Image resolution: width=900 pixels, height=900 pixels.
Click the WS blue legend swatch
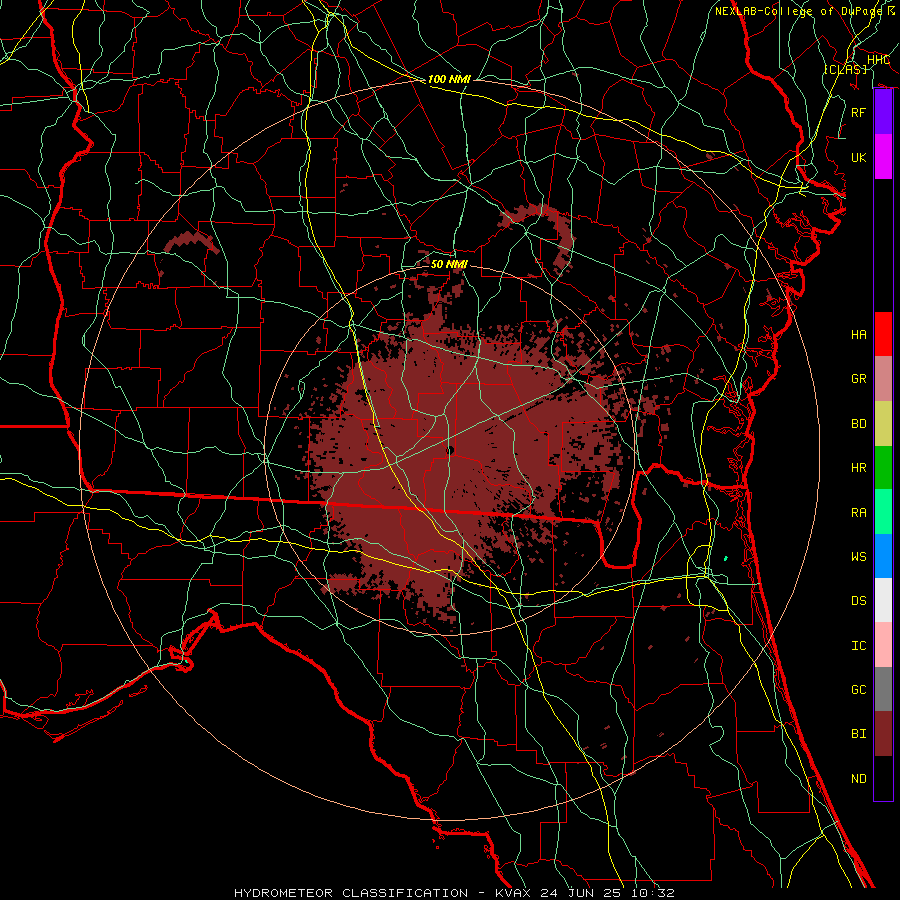[x=883, y=556]
